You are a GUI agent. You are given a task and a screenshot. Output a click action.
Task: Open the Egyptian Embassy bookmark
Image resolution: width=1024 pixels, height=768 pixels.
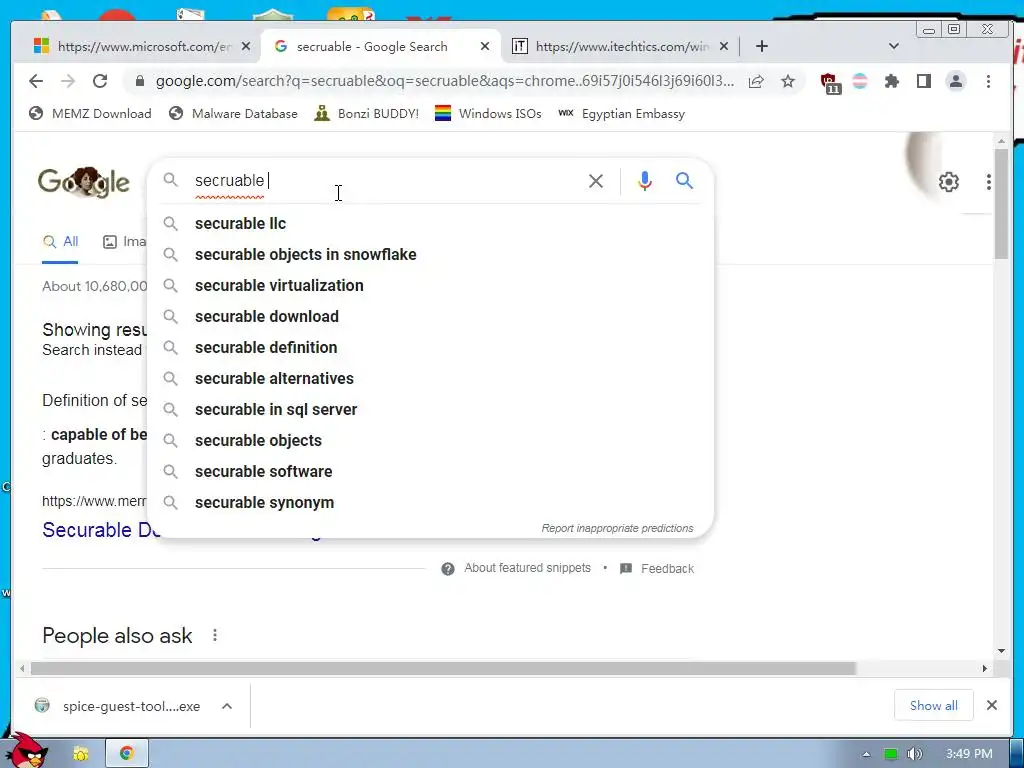click(x=622, y=114)
